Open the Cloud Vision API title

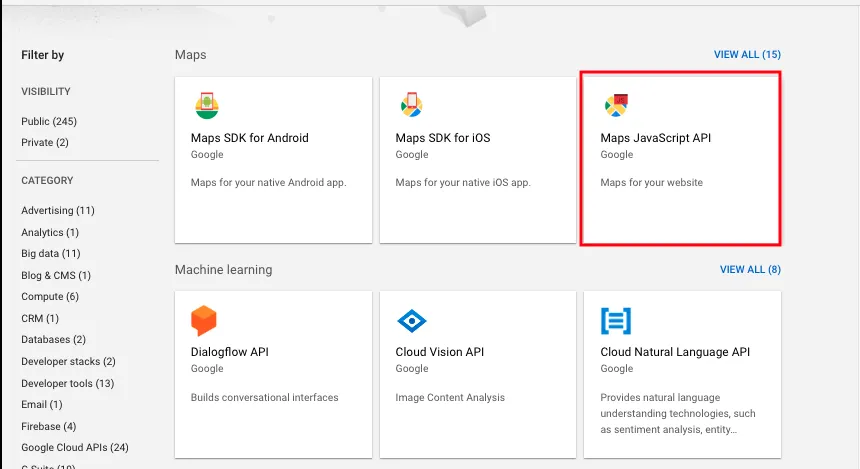pyautogui.click(x=439, y=352)
